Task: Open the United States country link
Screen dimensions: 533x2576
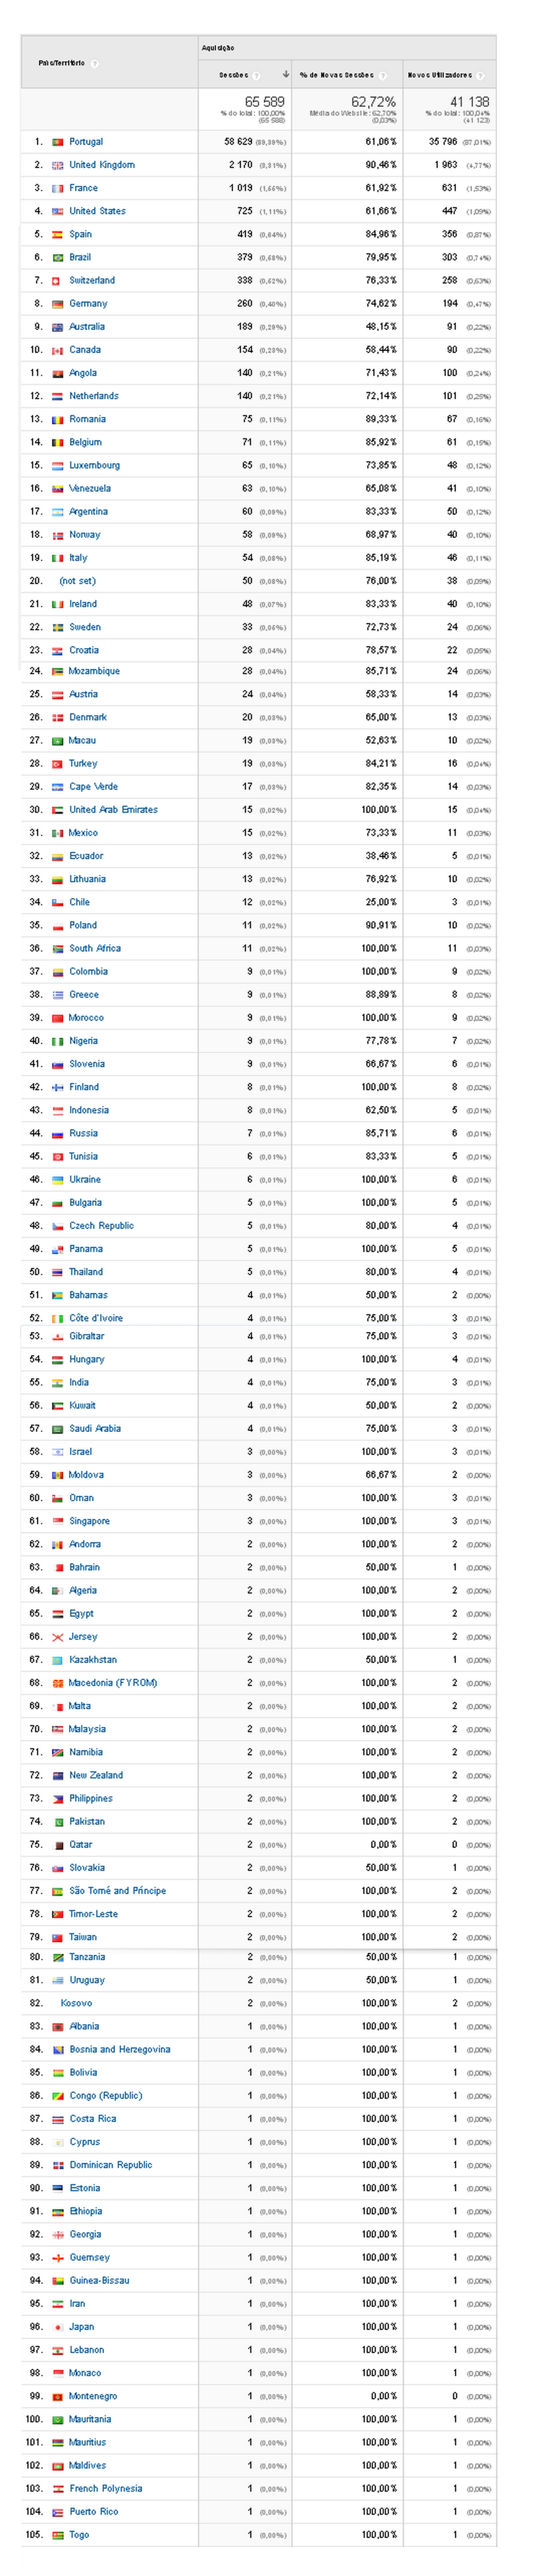Action: [97, 211]
